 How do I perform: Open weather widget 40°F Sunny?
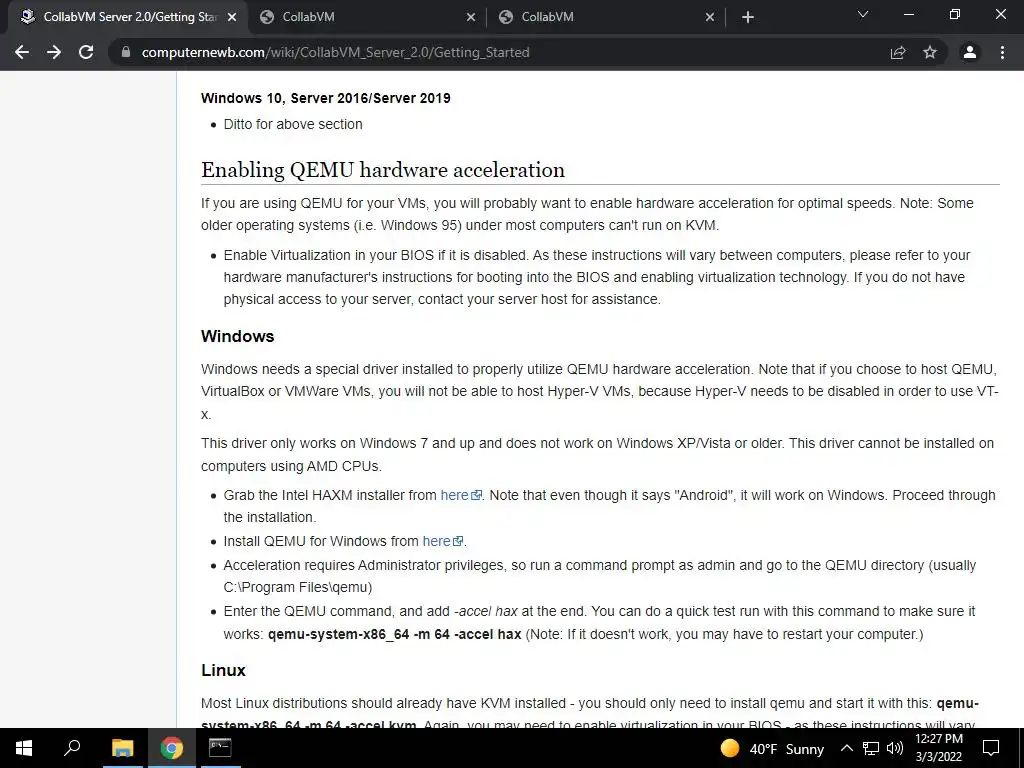pos(772,748)
